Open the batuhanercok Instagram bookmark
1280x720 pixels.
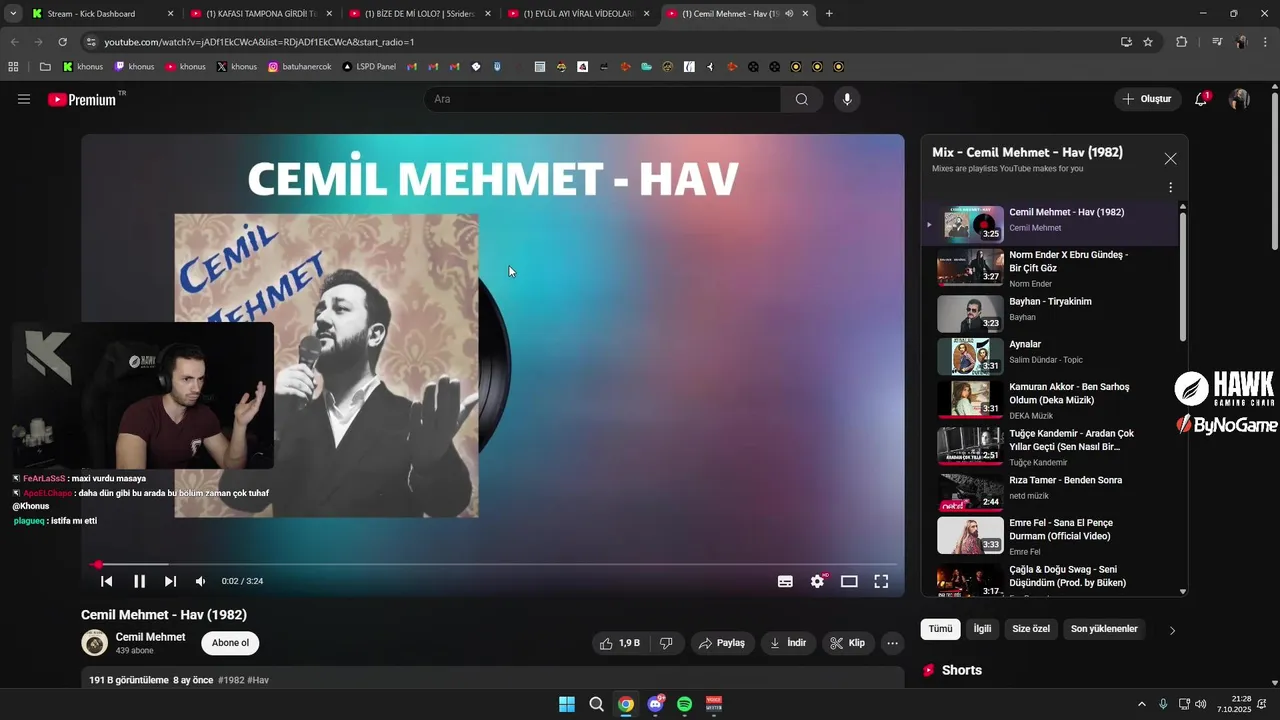[300, 67]
